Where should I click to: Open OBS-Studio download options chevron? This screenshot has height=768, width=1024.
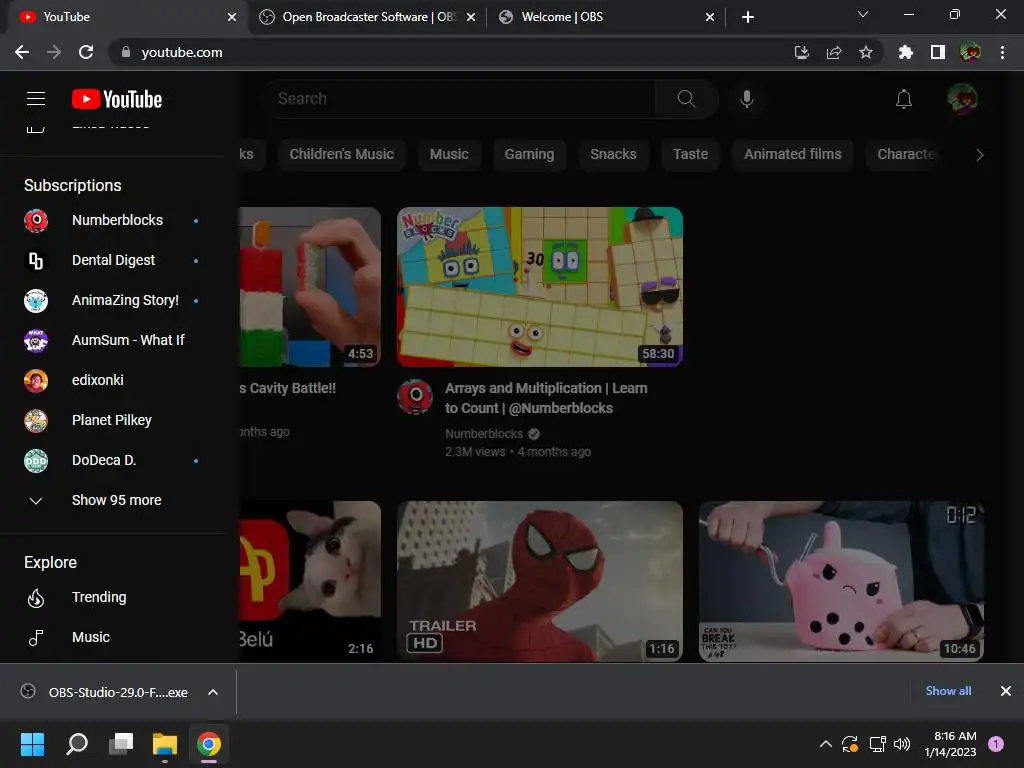(213, 692)
